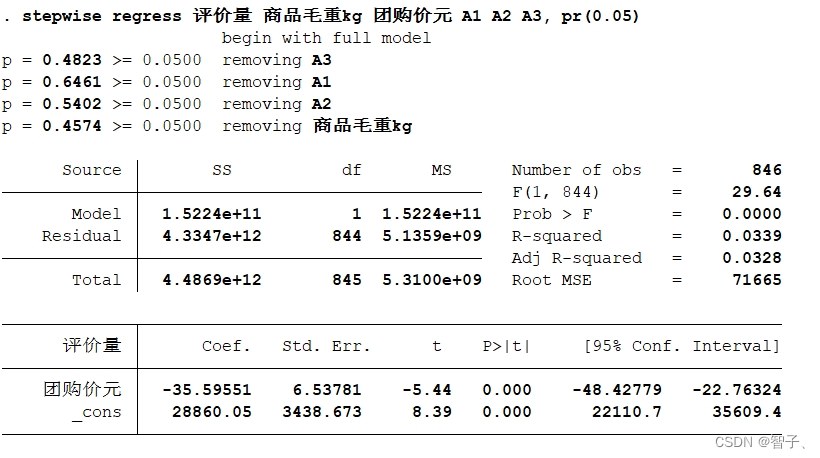Viewport: 820px width, 458px height.
Task: Click 'removing 商品毛重kg' text
Action: coord(317,126)
